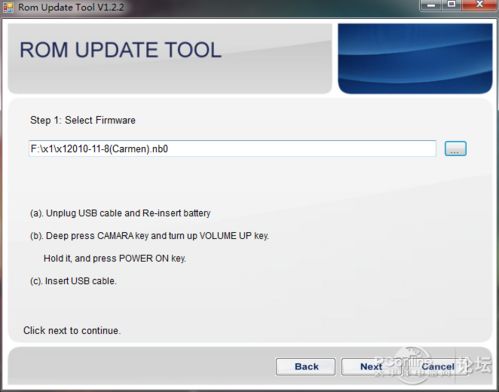
Task: Click the 'Click next to continue.' text
Action: [72, 330]
